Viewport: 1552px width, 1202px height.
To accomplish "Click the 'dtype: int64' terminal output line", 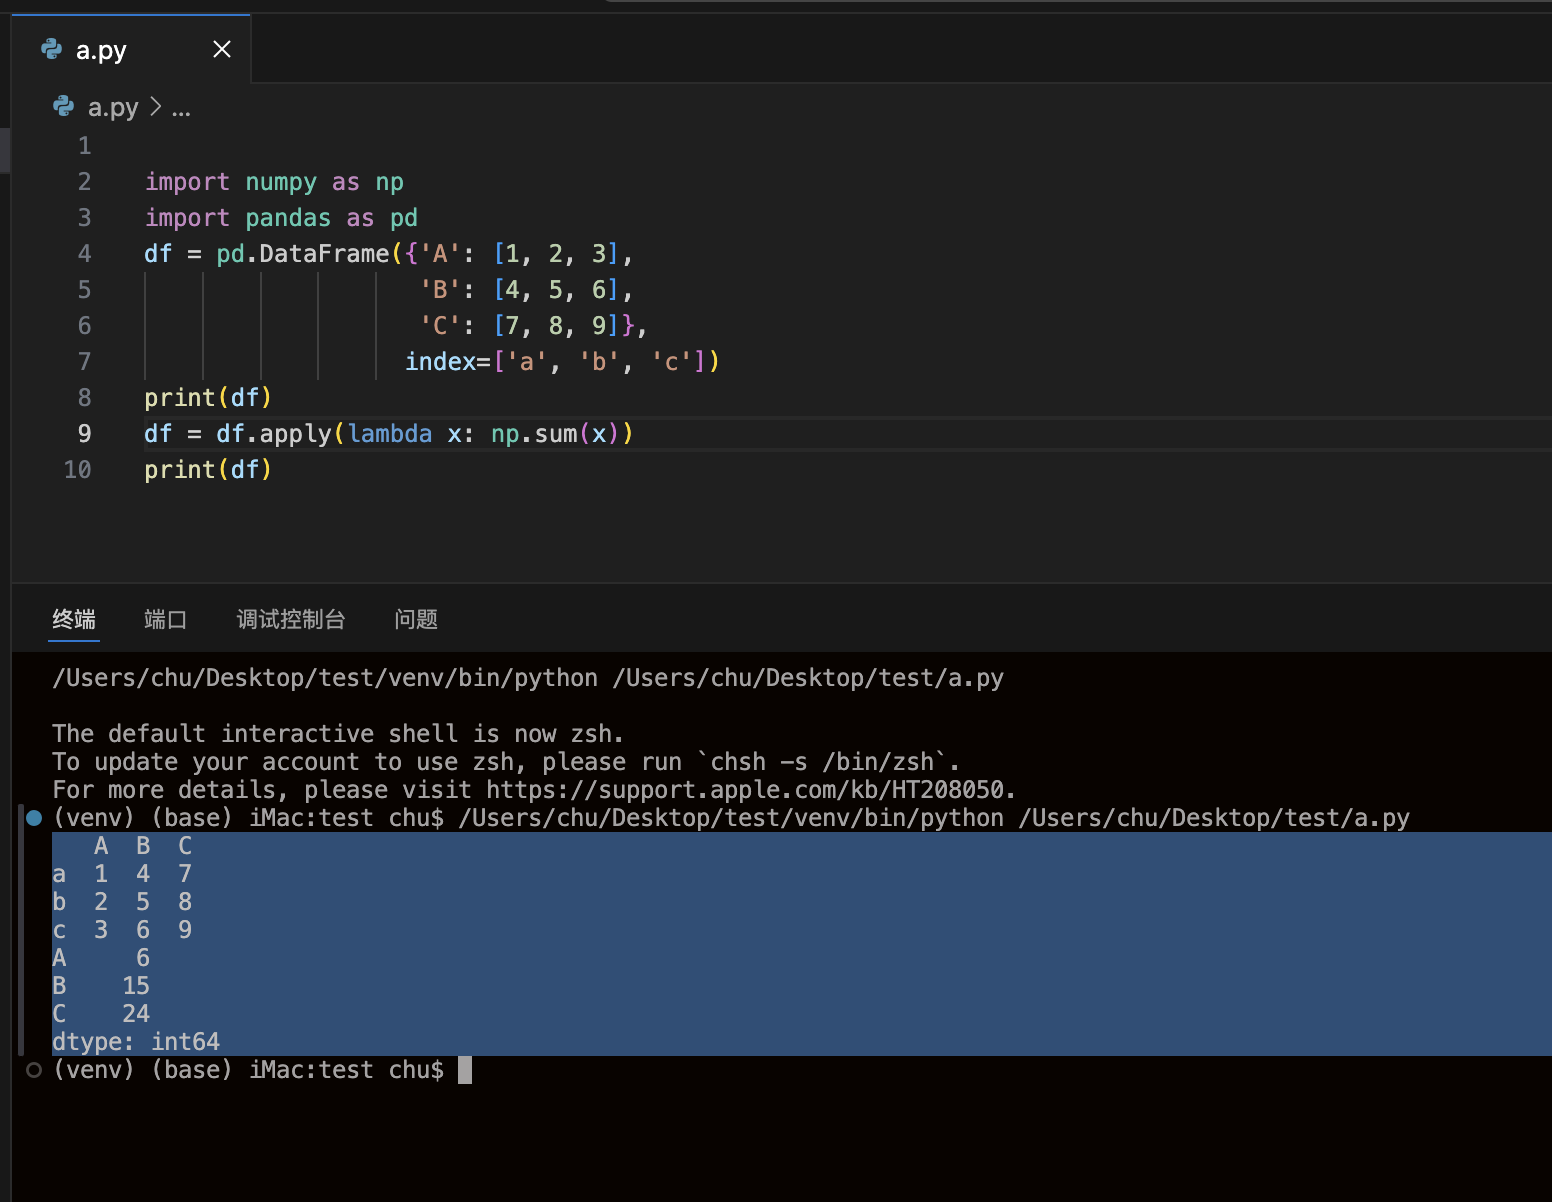I will point(136,1042).
